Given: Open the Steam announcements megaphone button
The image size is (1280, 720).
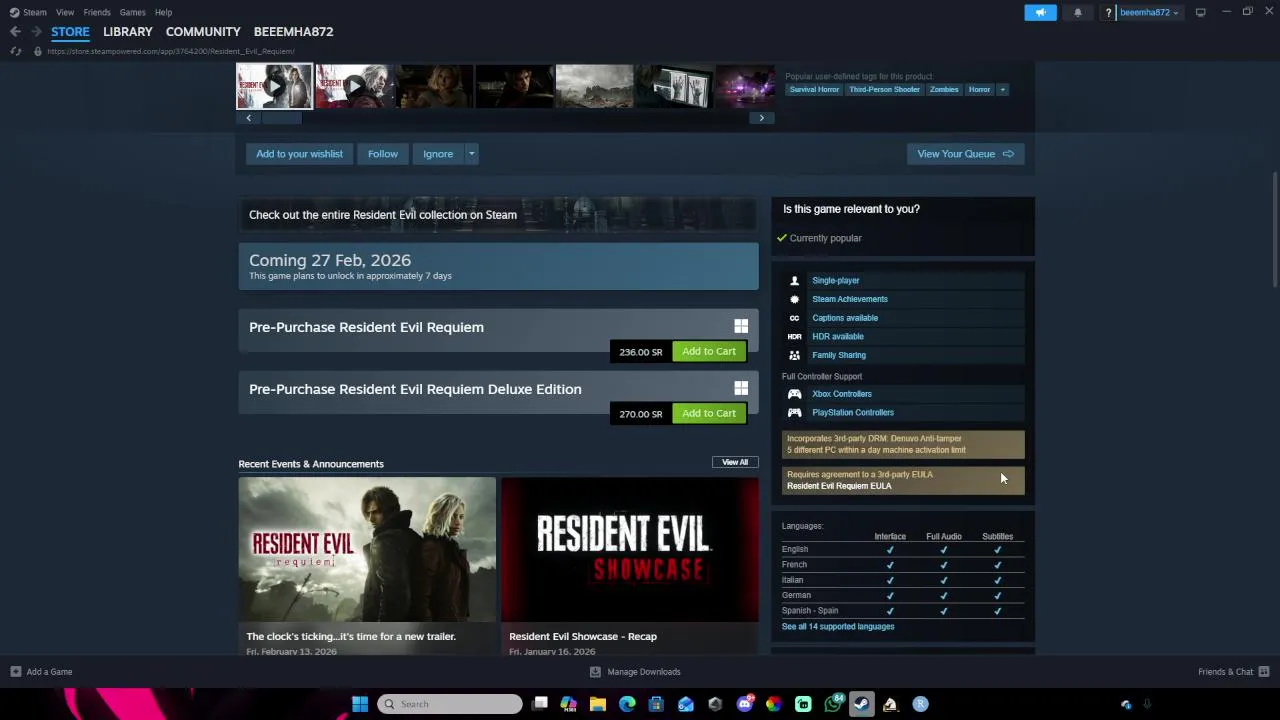Looking at the screenshot, I should tap(1040, 12).
